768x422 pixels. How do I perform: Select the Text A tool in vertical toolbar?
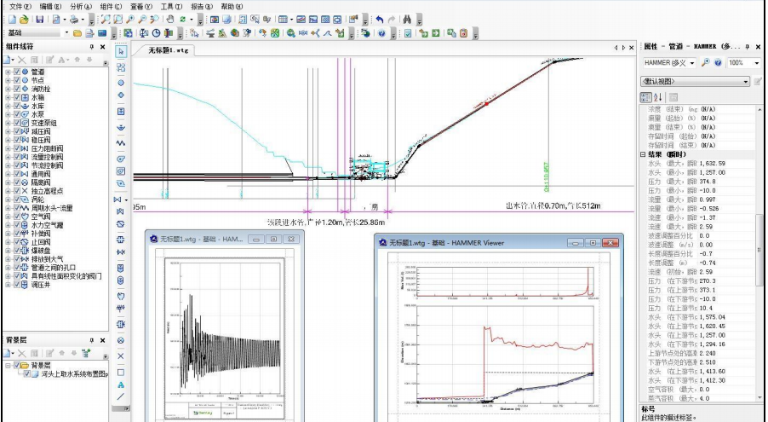pos(121,385)
